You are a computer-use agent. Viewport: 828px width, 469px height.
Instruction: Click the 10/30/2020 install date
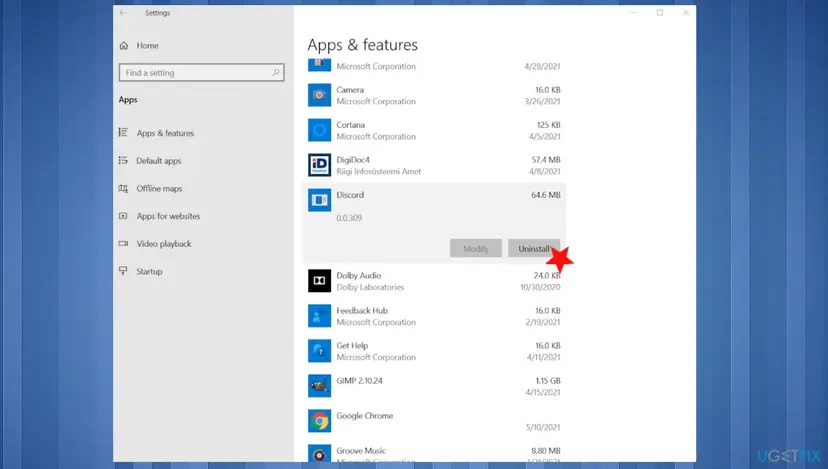(x=540, y=287)
